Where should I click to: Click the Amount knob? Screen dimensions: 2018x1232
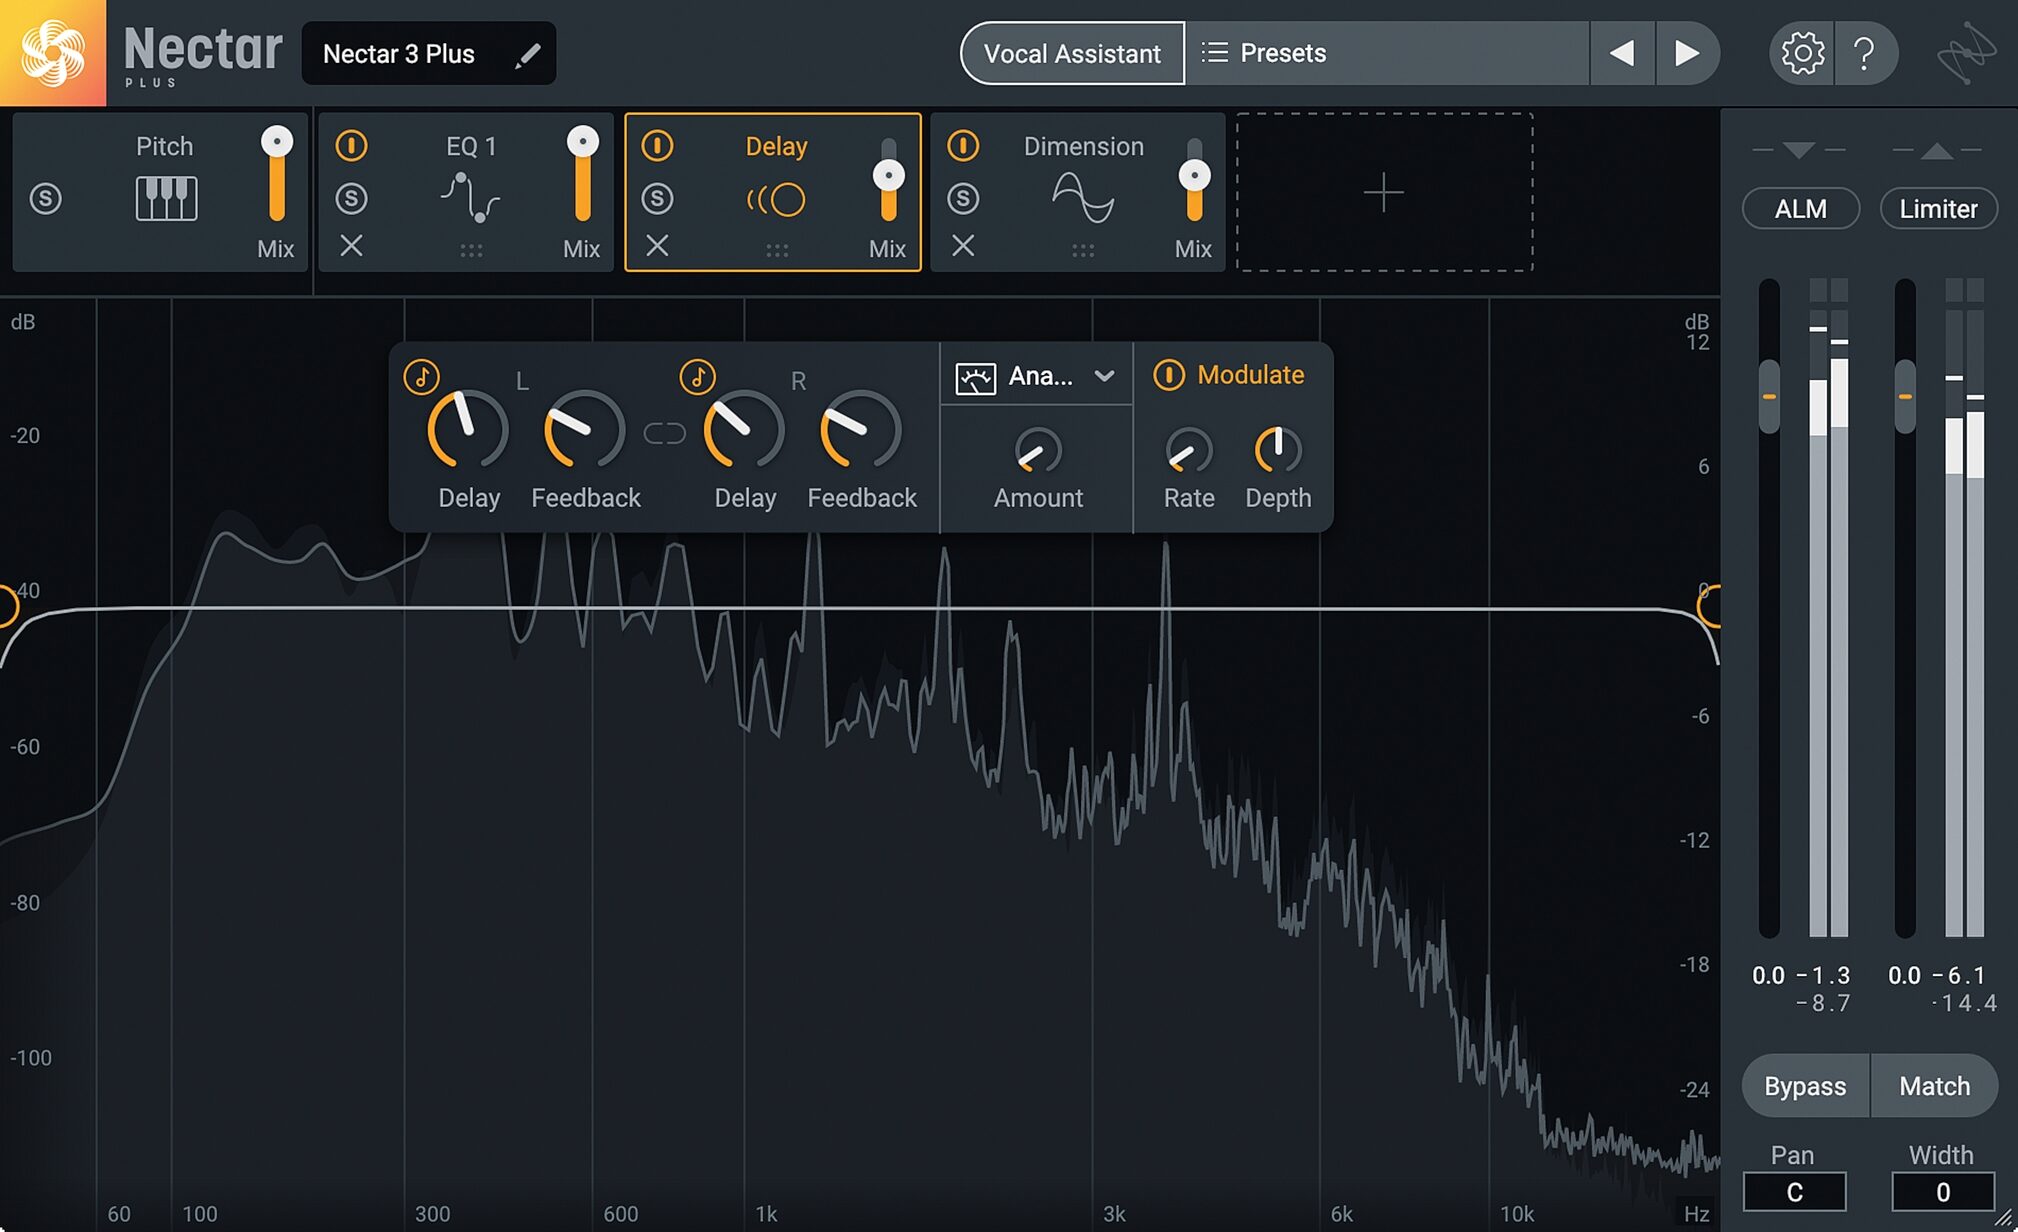pos(1038,451)
